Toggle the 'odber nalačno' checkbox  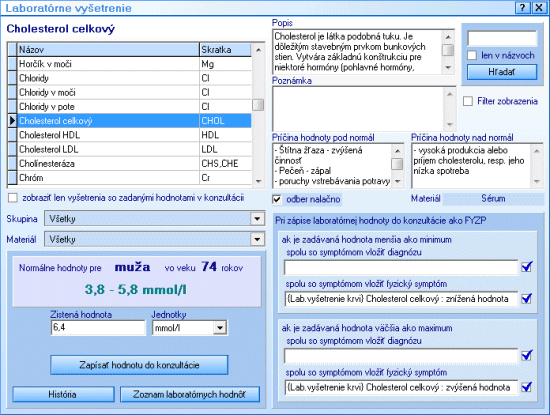(x=277, y=199)
